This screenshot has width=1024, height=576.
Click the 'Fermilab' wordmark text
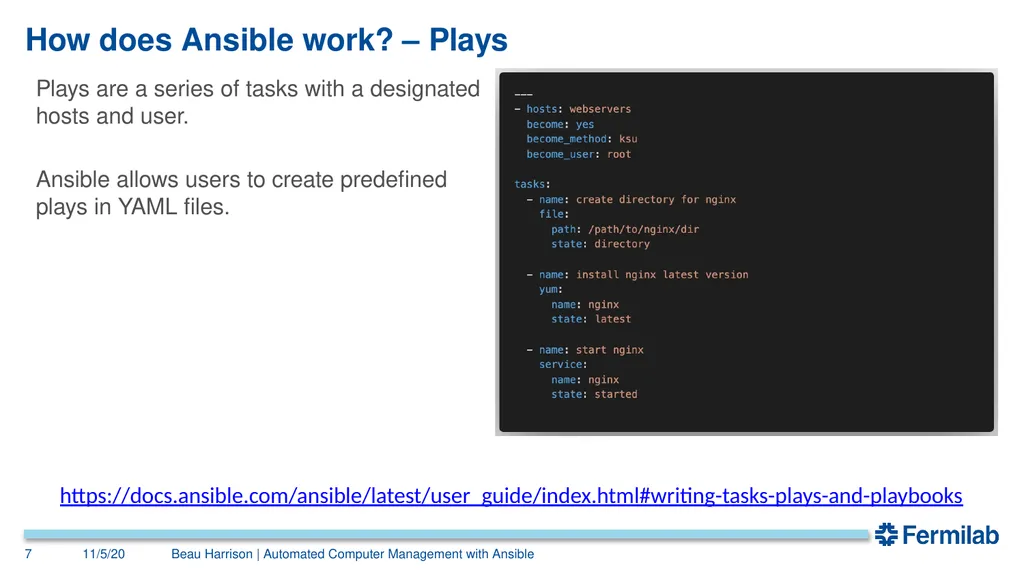[951, 535]
